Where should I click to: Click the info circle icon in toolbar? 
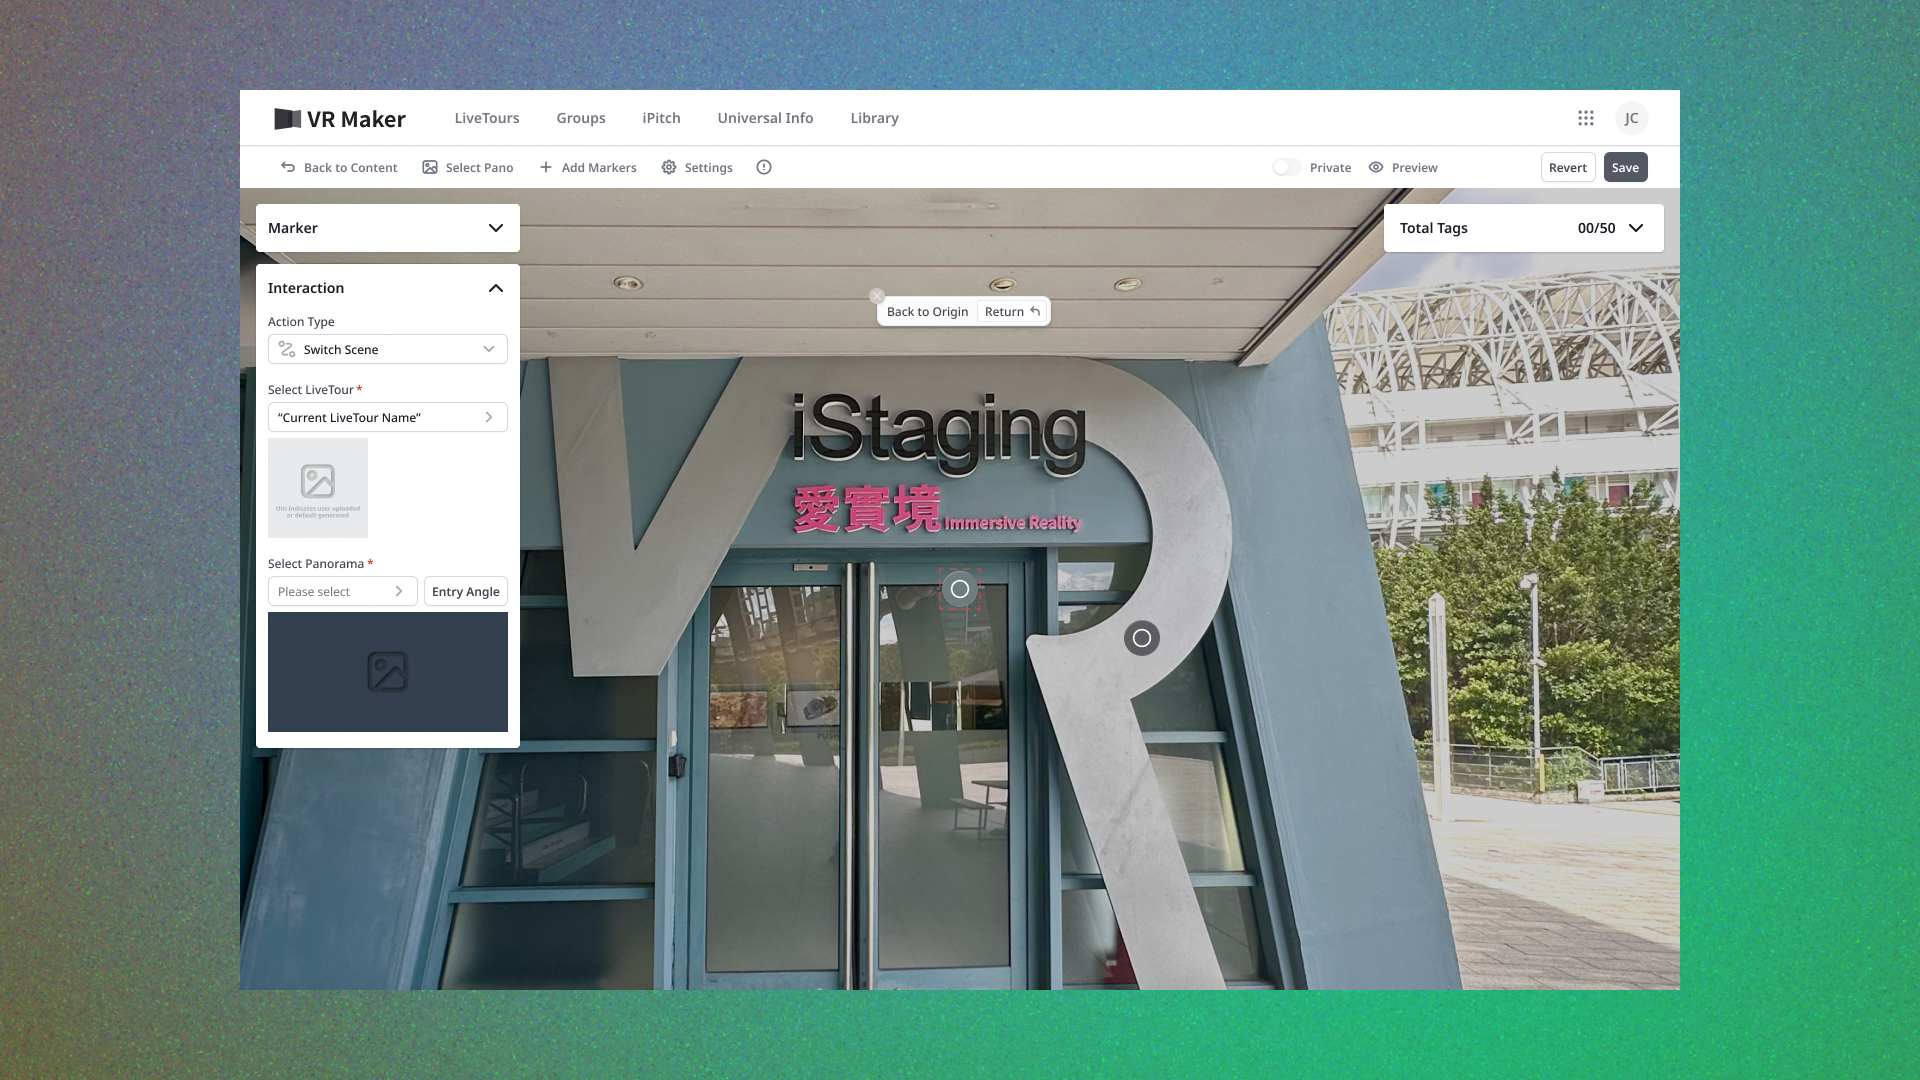(x=764, y=167)
